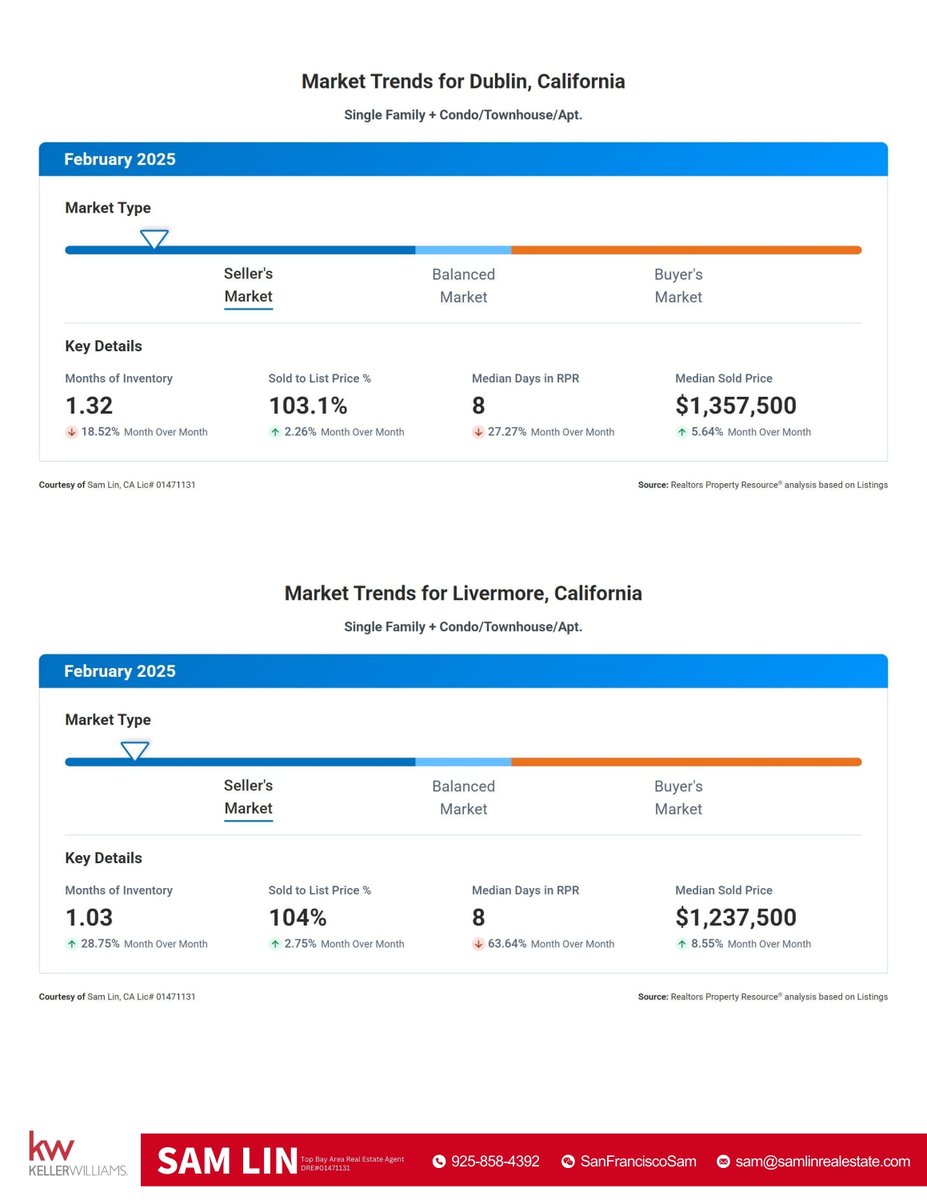Select Seller's Market under the Dublin gauge
The width and height of the screenshot is (927, 1200).
tap(248, 285)
